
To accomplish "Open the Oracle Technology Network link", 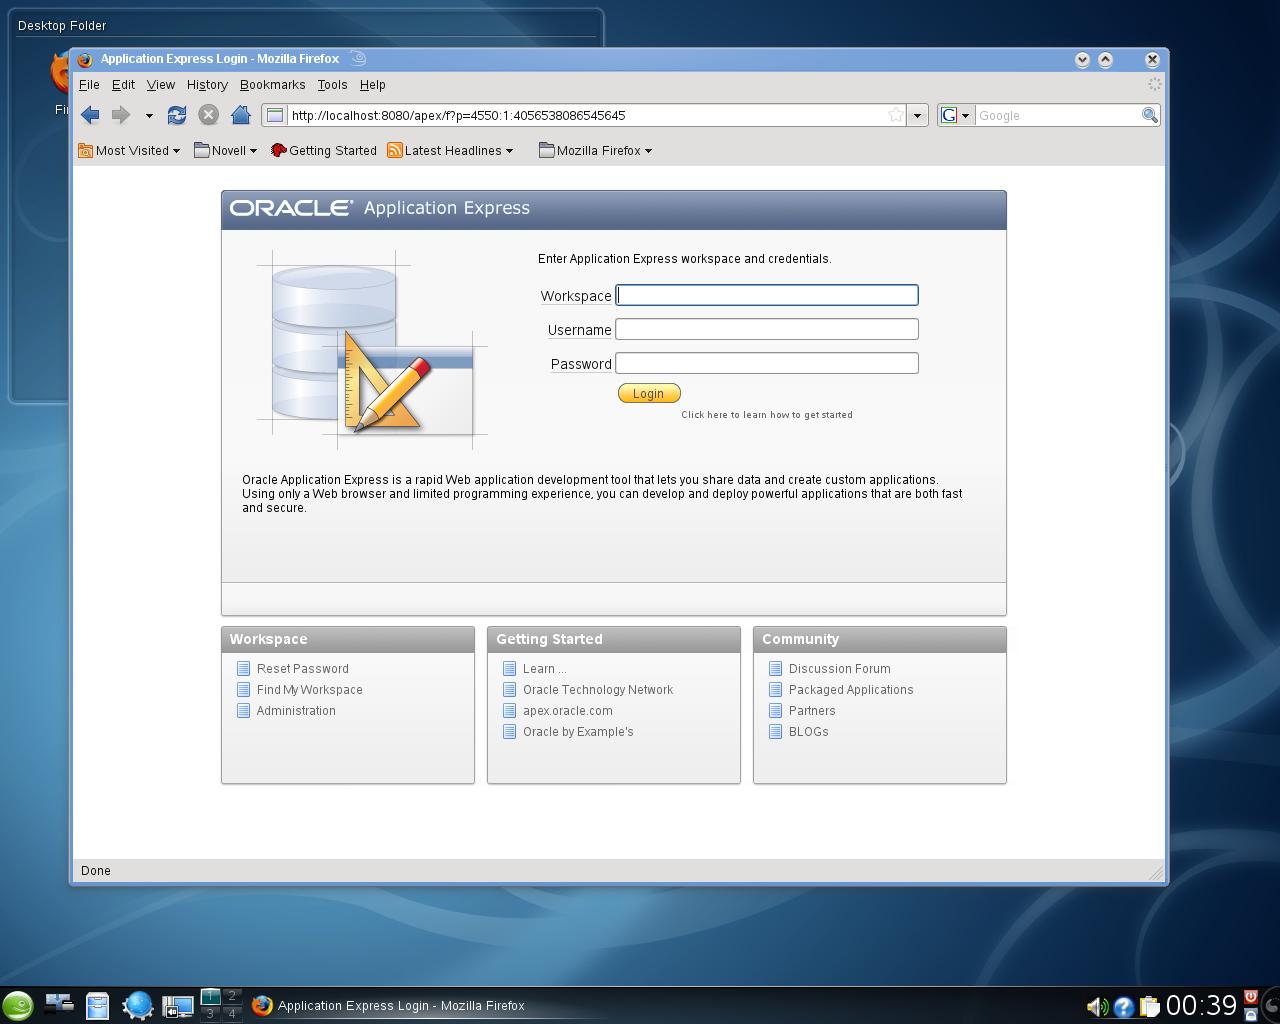I will [598, 690].
